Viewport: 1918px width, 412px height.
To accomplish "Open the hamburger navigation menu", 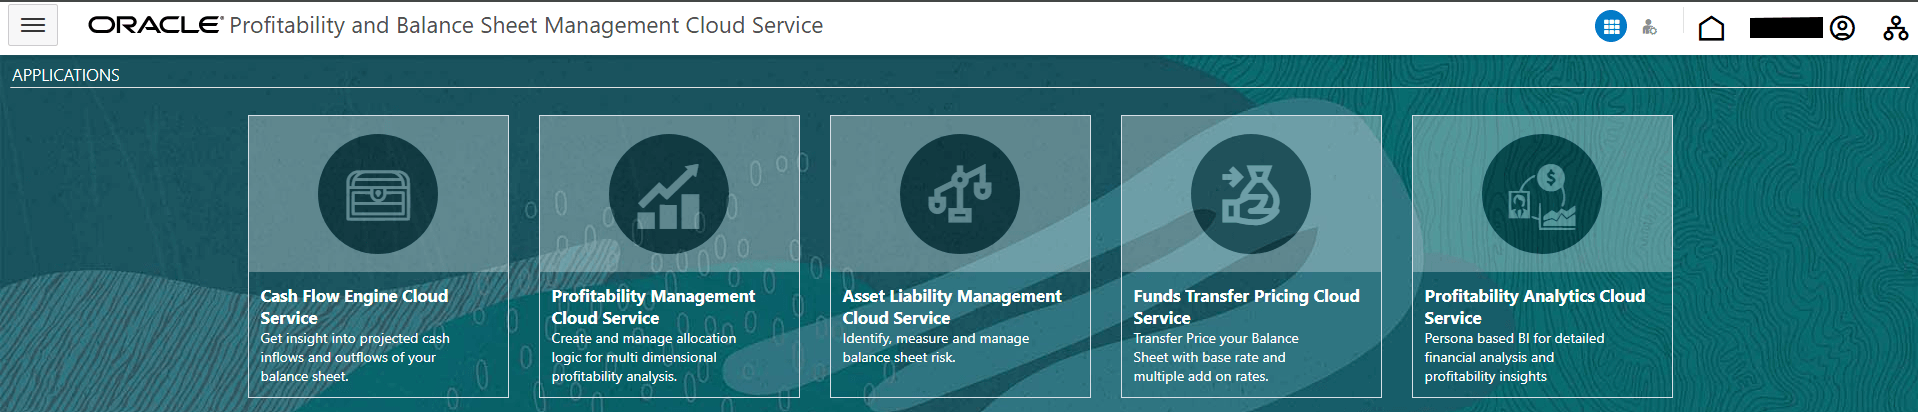I will [x=33, y=25].
